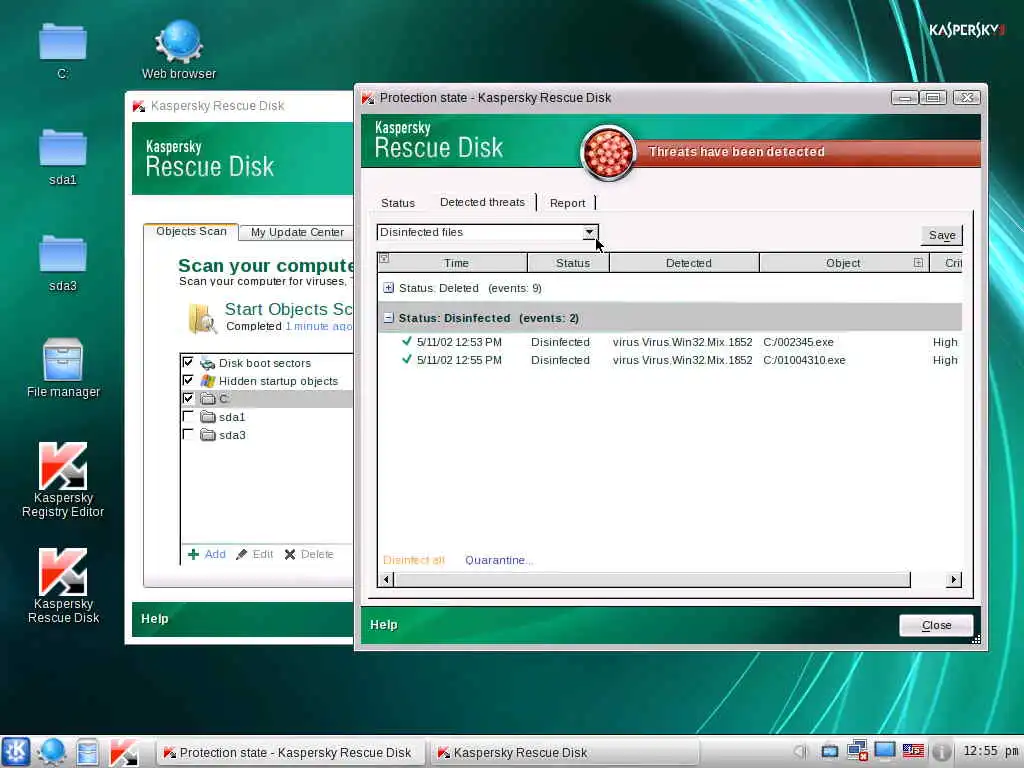The image size is (1024, 768).
Task: Switch to Protection state taskbar window button
Action: tap(290, 752)
